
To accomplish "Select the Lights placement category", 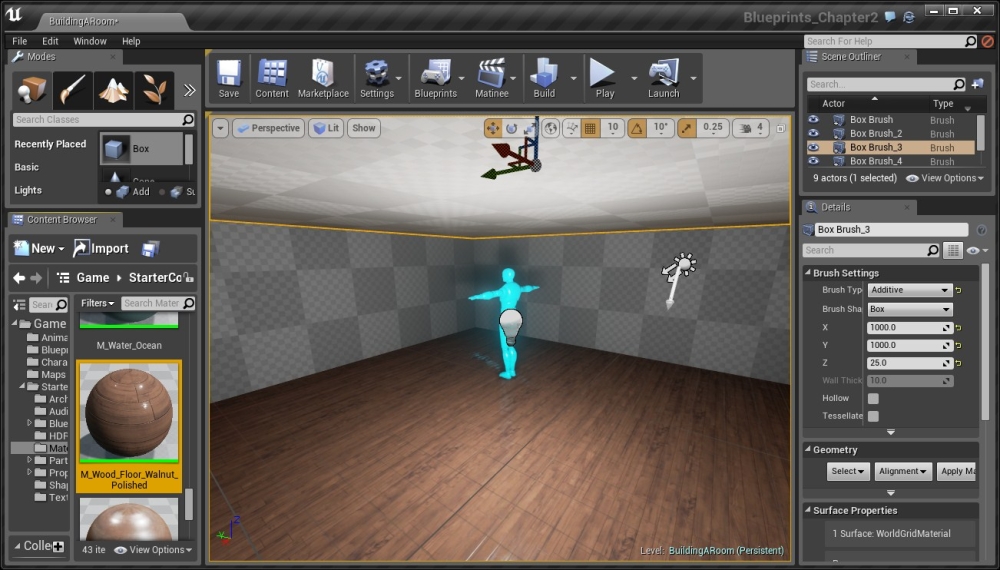I will [28, 190].
